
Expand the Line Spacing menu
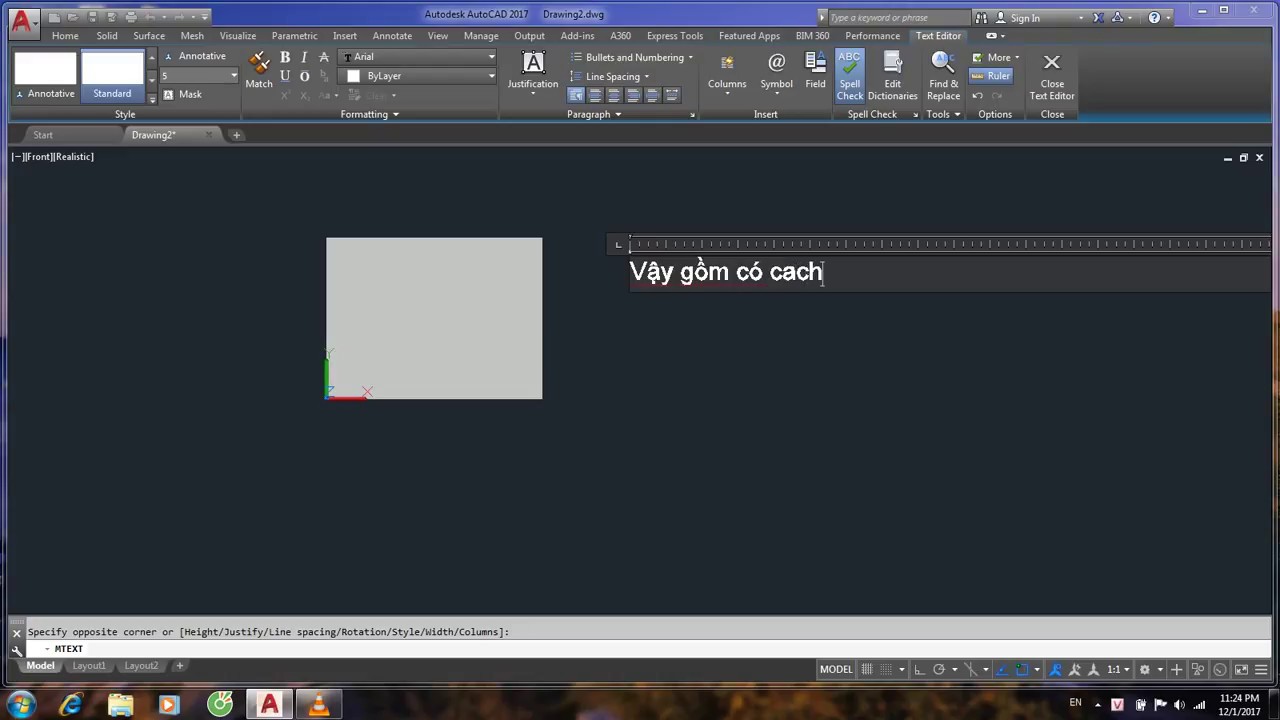[610, 76]
